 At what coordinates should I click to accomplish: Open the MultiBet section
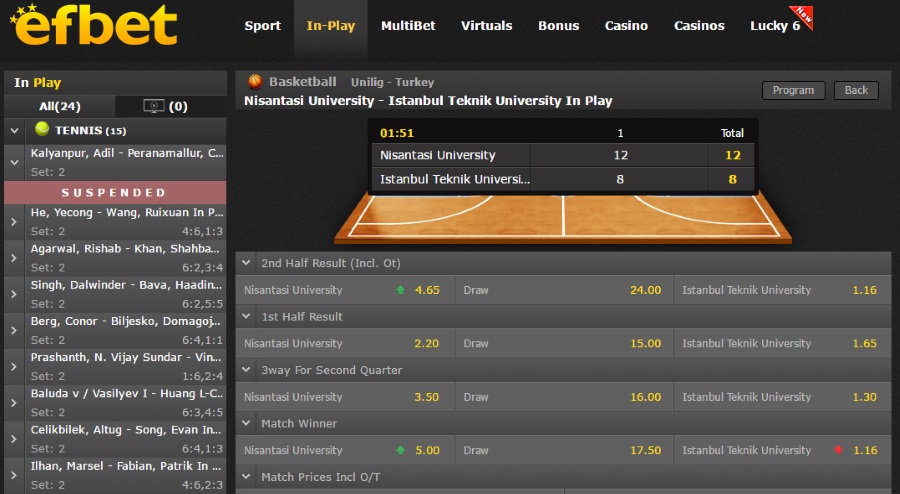click(408, 26)
